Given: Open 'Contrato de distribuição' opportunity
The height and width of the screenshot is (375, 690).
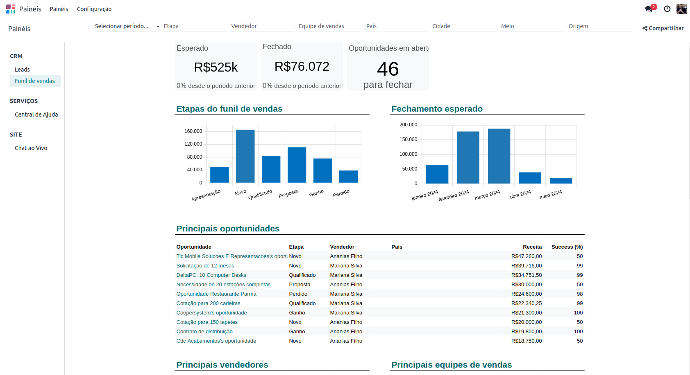Looking at the screenshot, I should (205, 331).
